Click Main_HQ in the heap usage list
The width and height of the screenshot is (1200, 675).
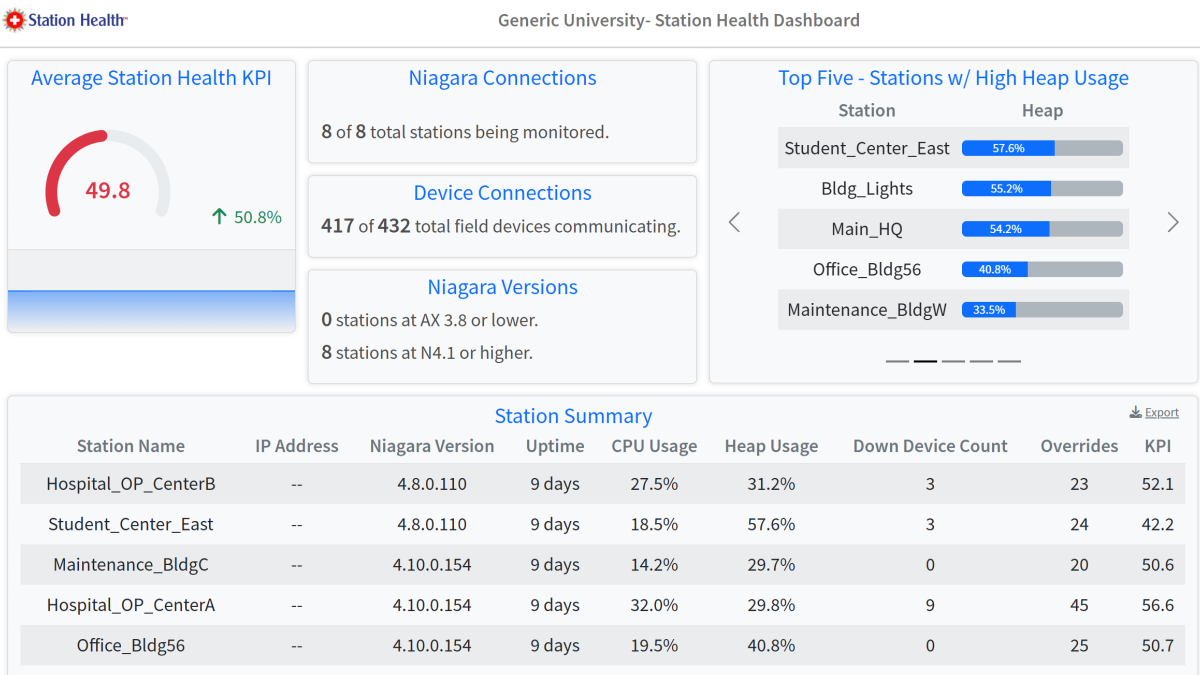tap(867, 228)
